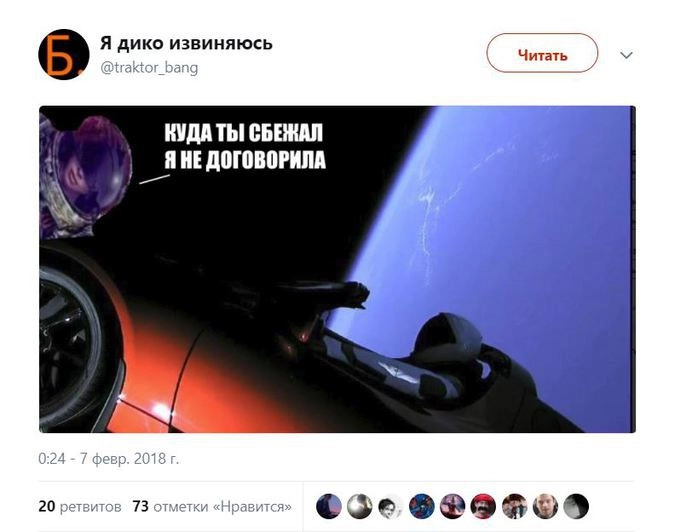Open eighth liker avatar, bearded man photo

[545, 506]
